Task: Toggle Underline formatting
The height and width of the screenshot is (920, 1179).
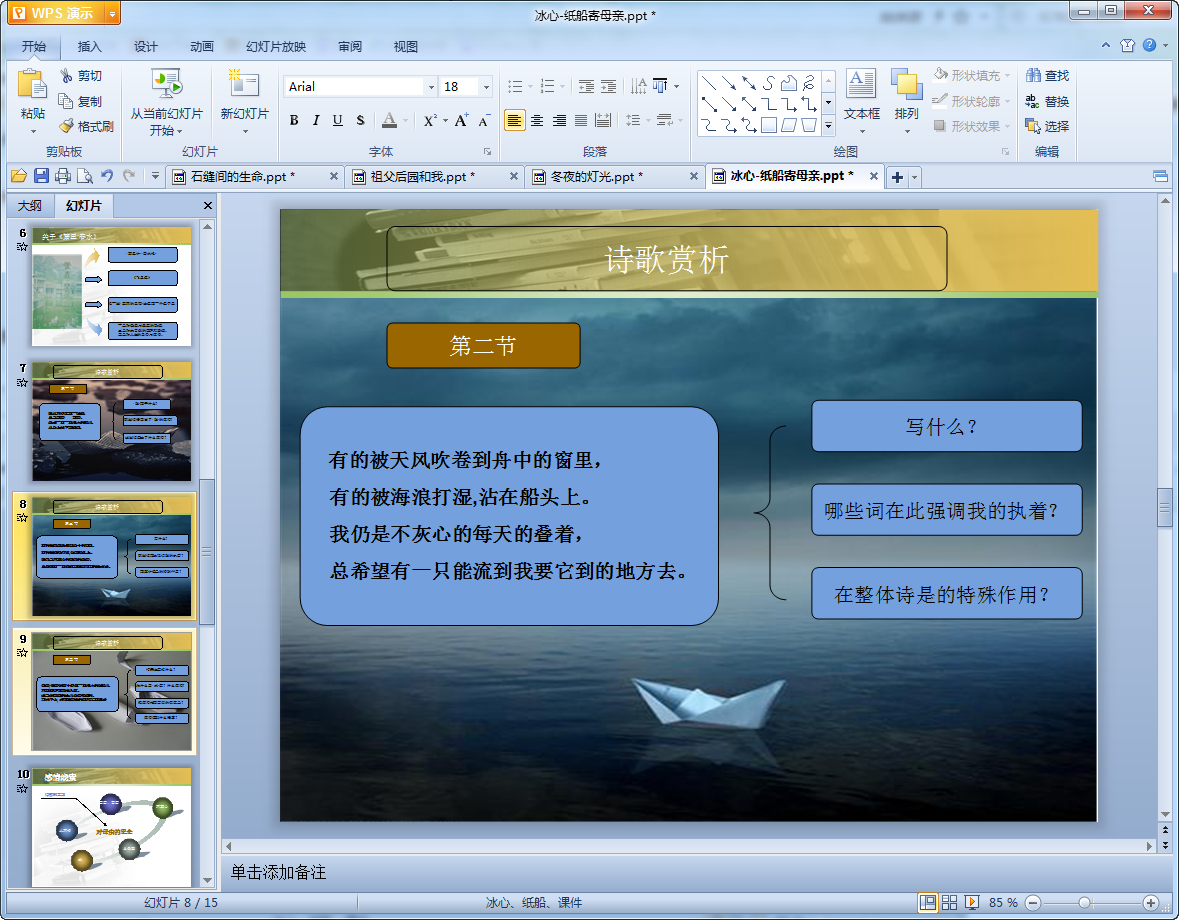Action: click(338, 120)
